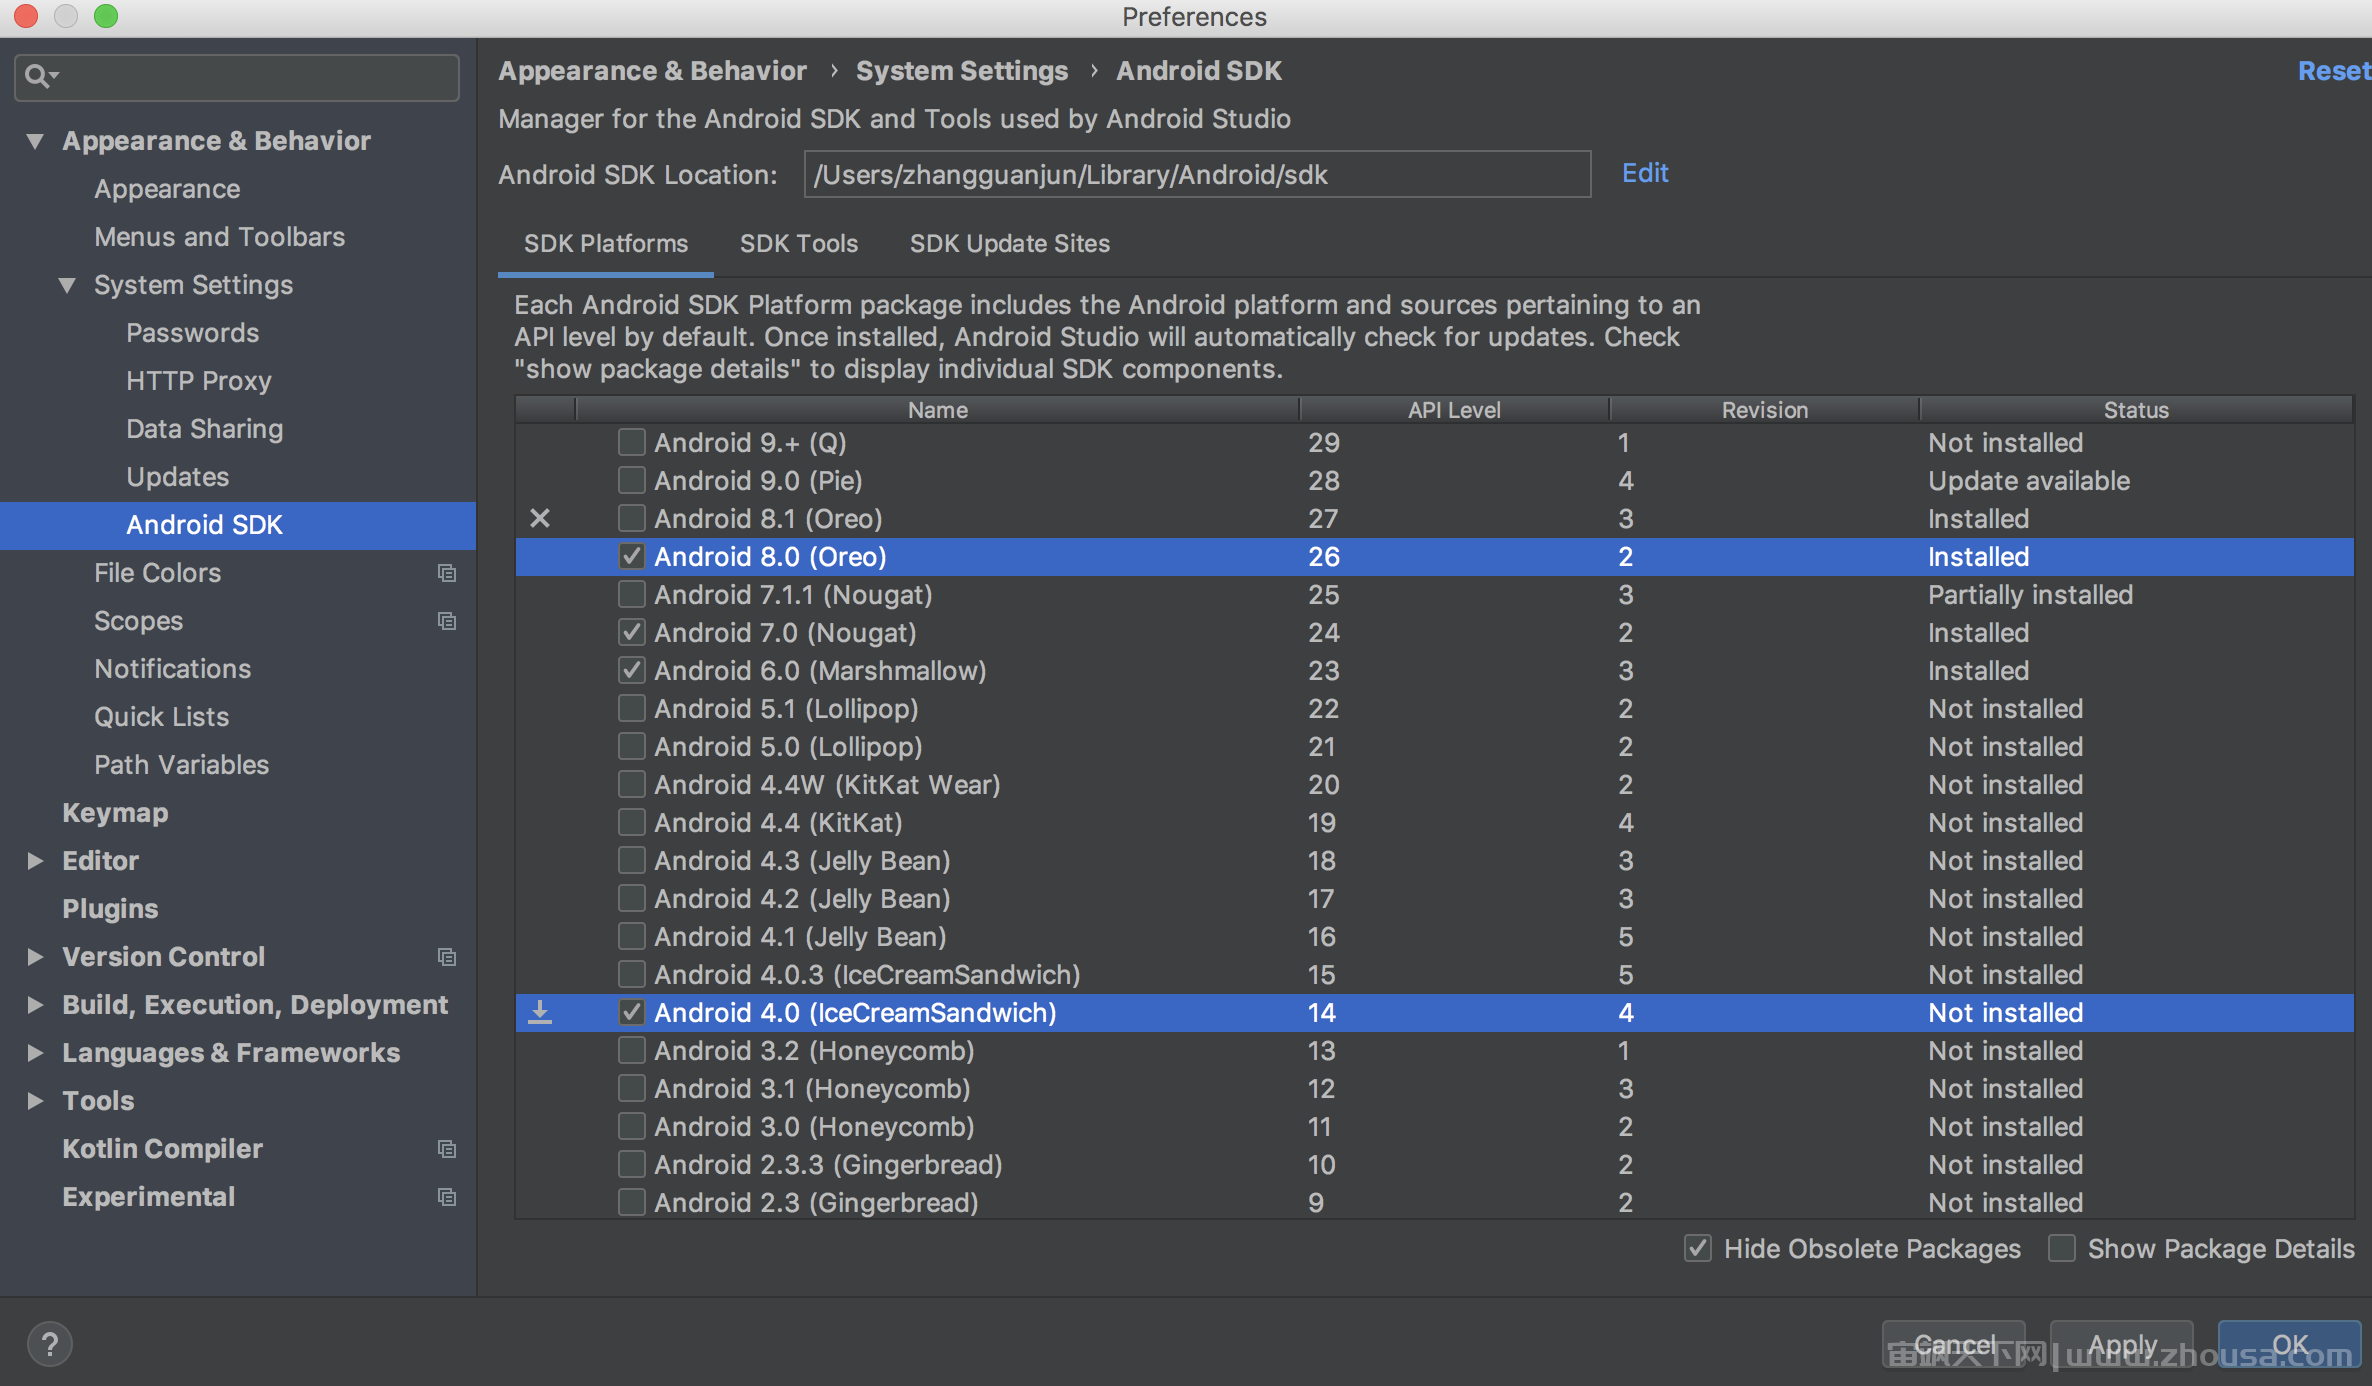Image resolution: width=2372 pixels, height=1386 pixels.
Task: Select the Android 4.4 (KitKat) row name
Action: 778,822
